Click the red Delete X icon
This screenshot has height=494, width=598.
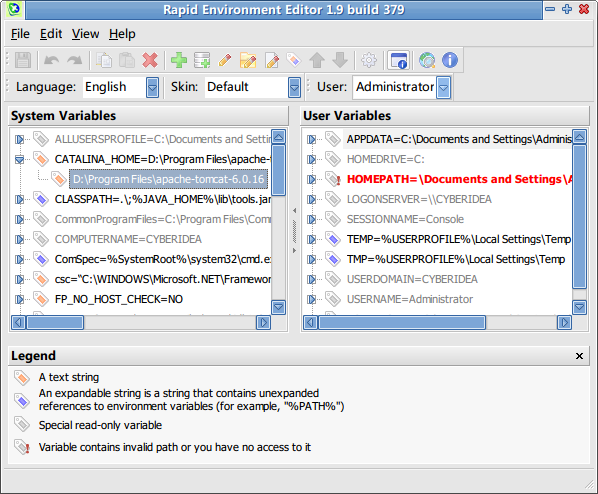click(150, 60)
